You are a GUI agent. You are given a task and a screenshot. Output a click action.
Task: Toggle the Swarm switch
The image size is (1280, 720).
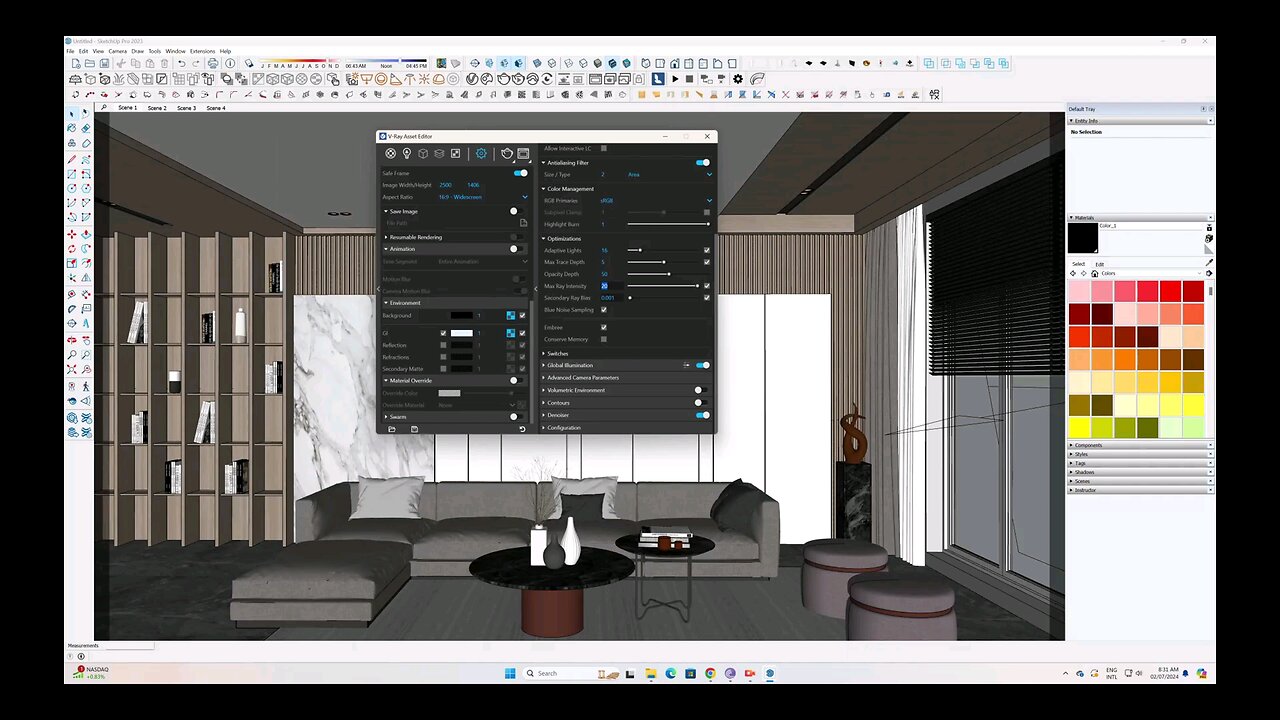(516, 416)
